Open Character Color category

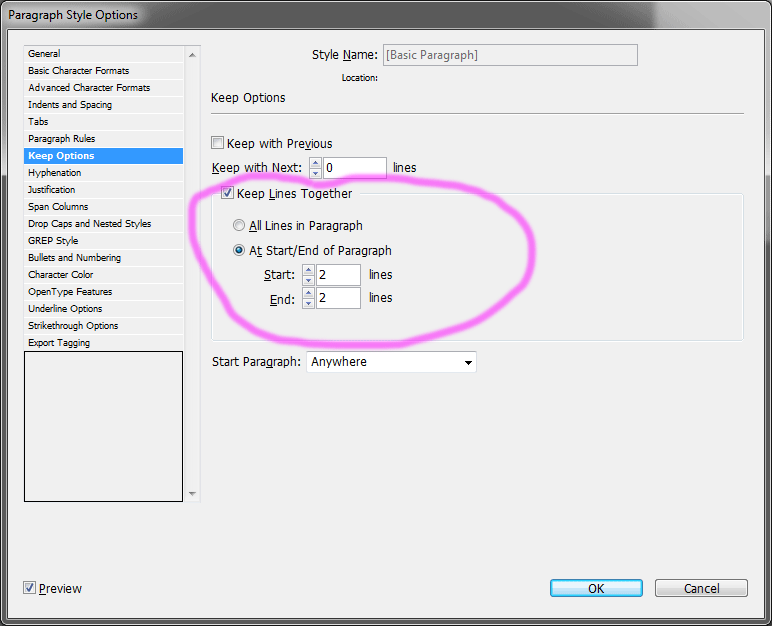(103, 275)
